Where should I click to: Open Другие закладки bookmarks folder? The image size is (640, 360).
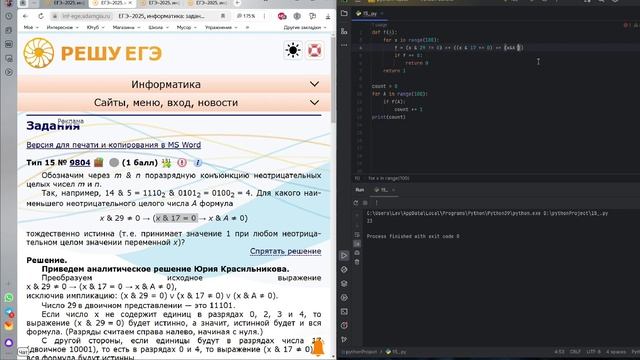pos(305,27)
